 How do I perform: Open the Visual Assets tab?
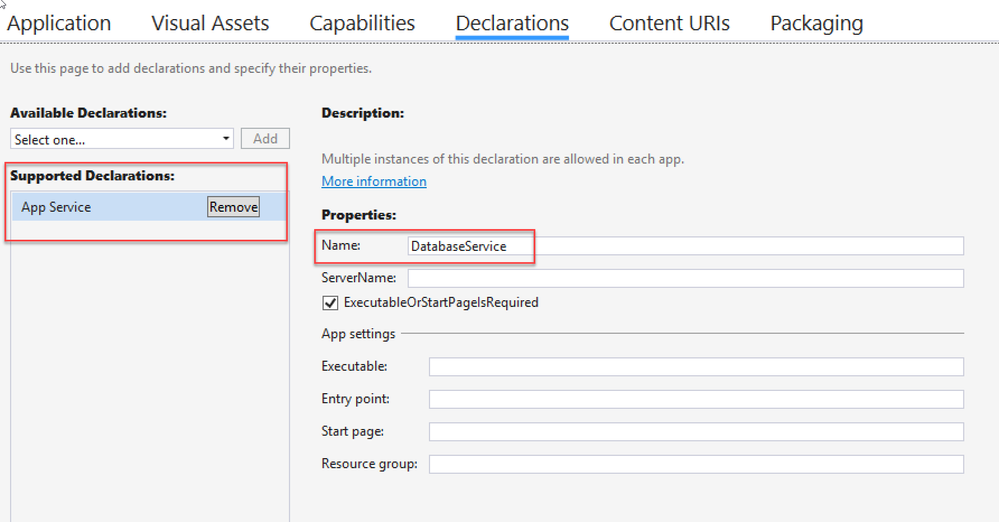point(210,23)
